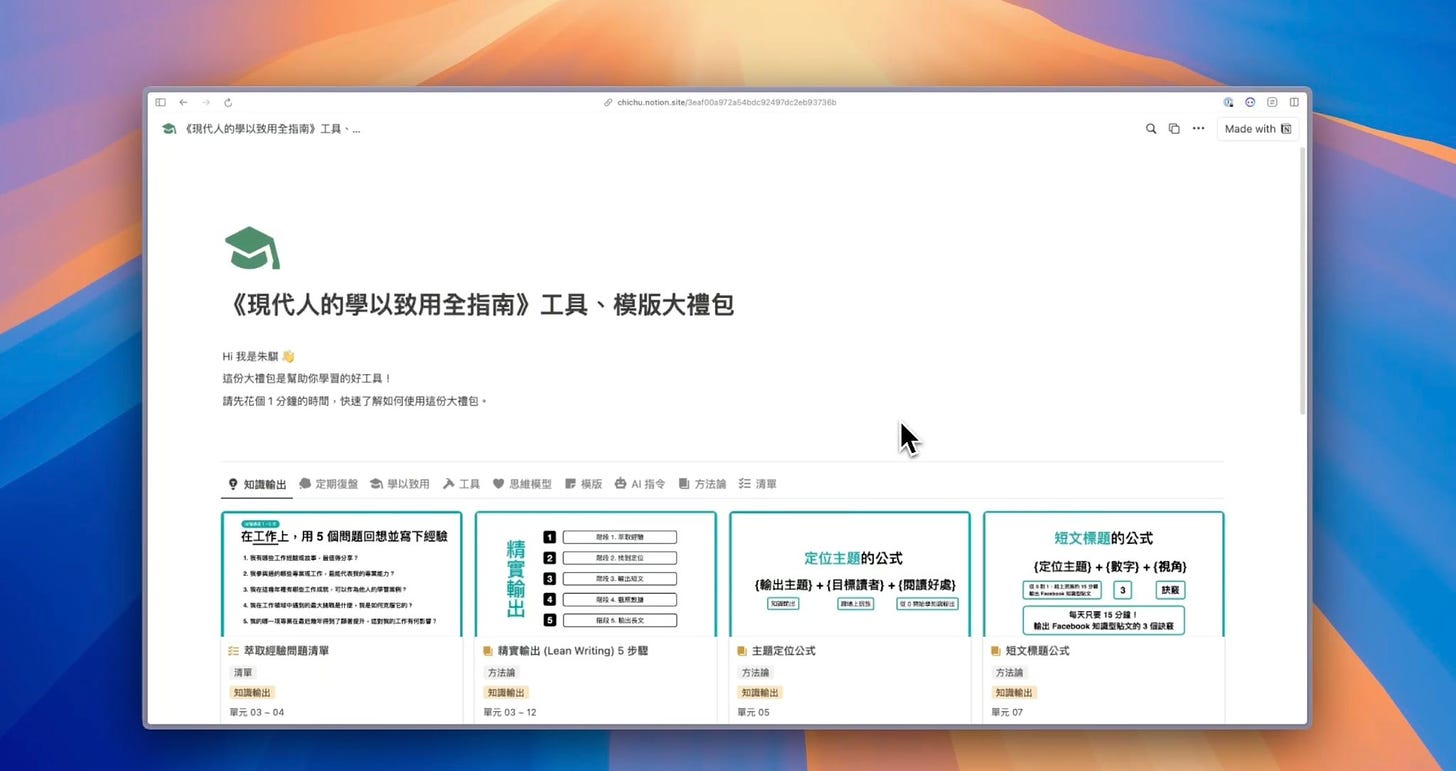This screenshot has width=1456, height=771.
Task: Click checklist icon beside 萃取經驗問題清單 title
Action: pyautogui.click(x=234, y=651)
